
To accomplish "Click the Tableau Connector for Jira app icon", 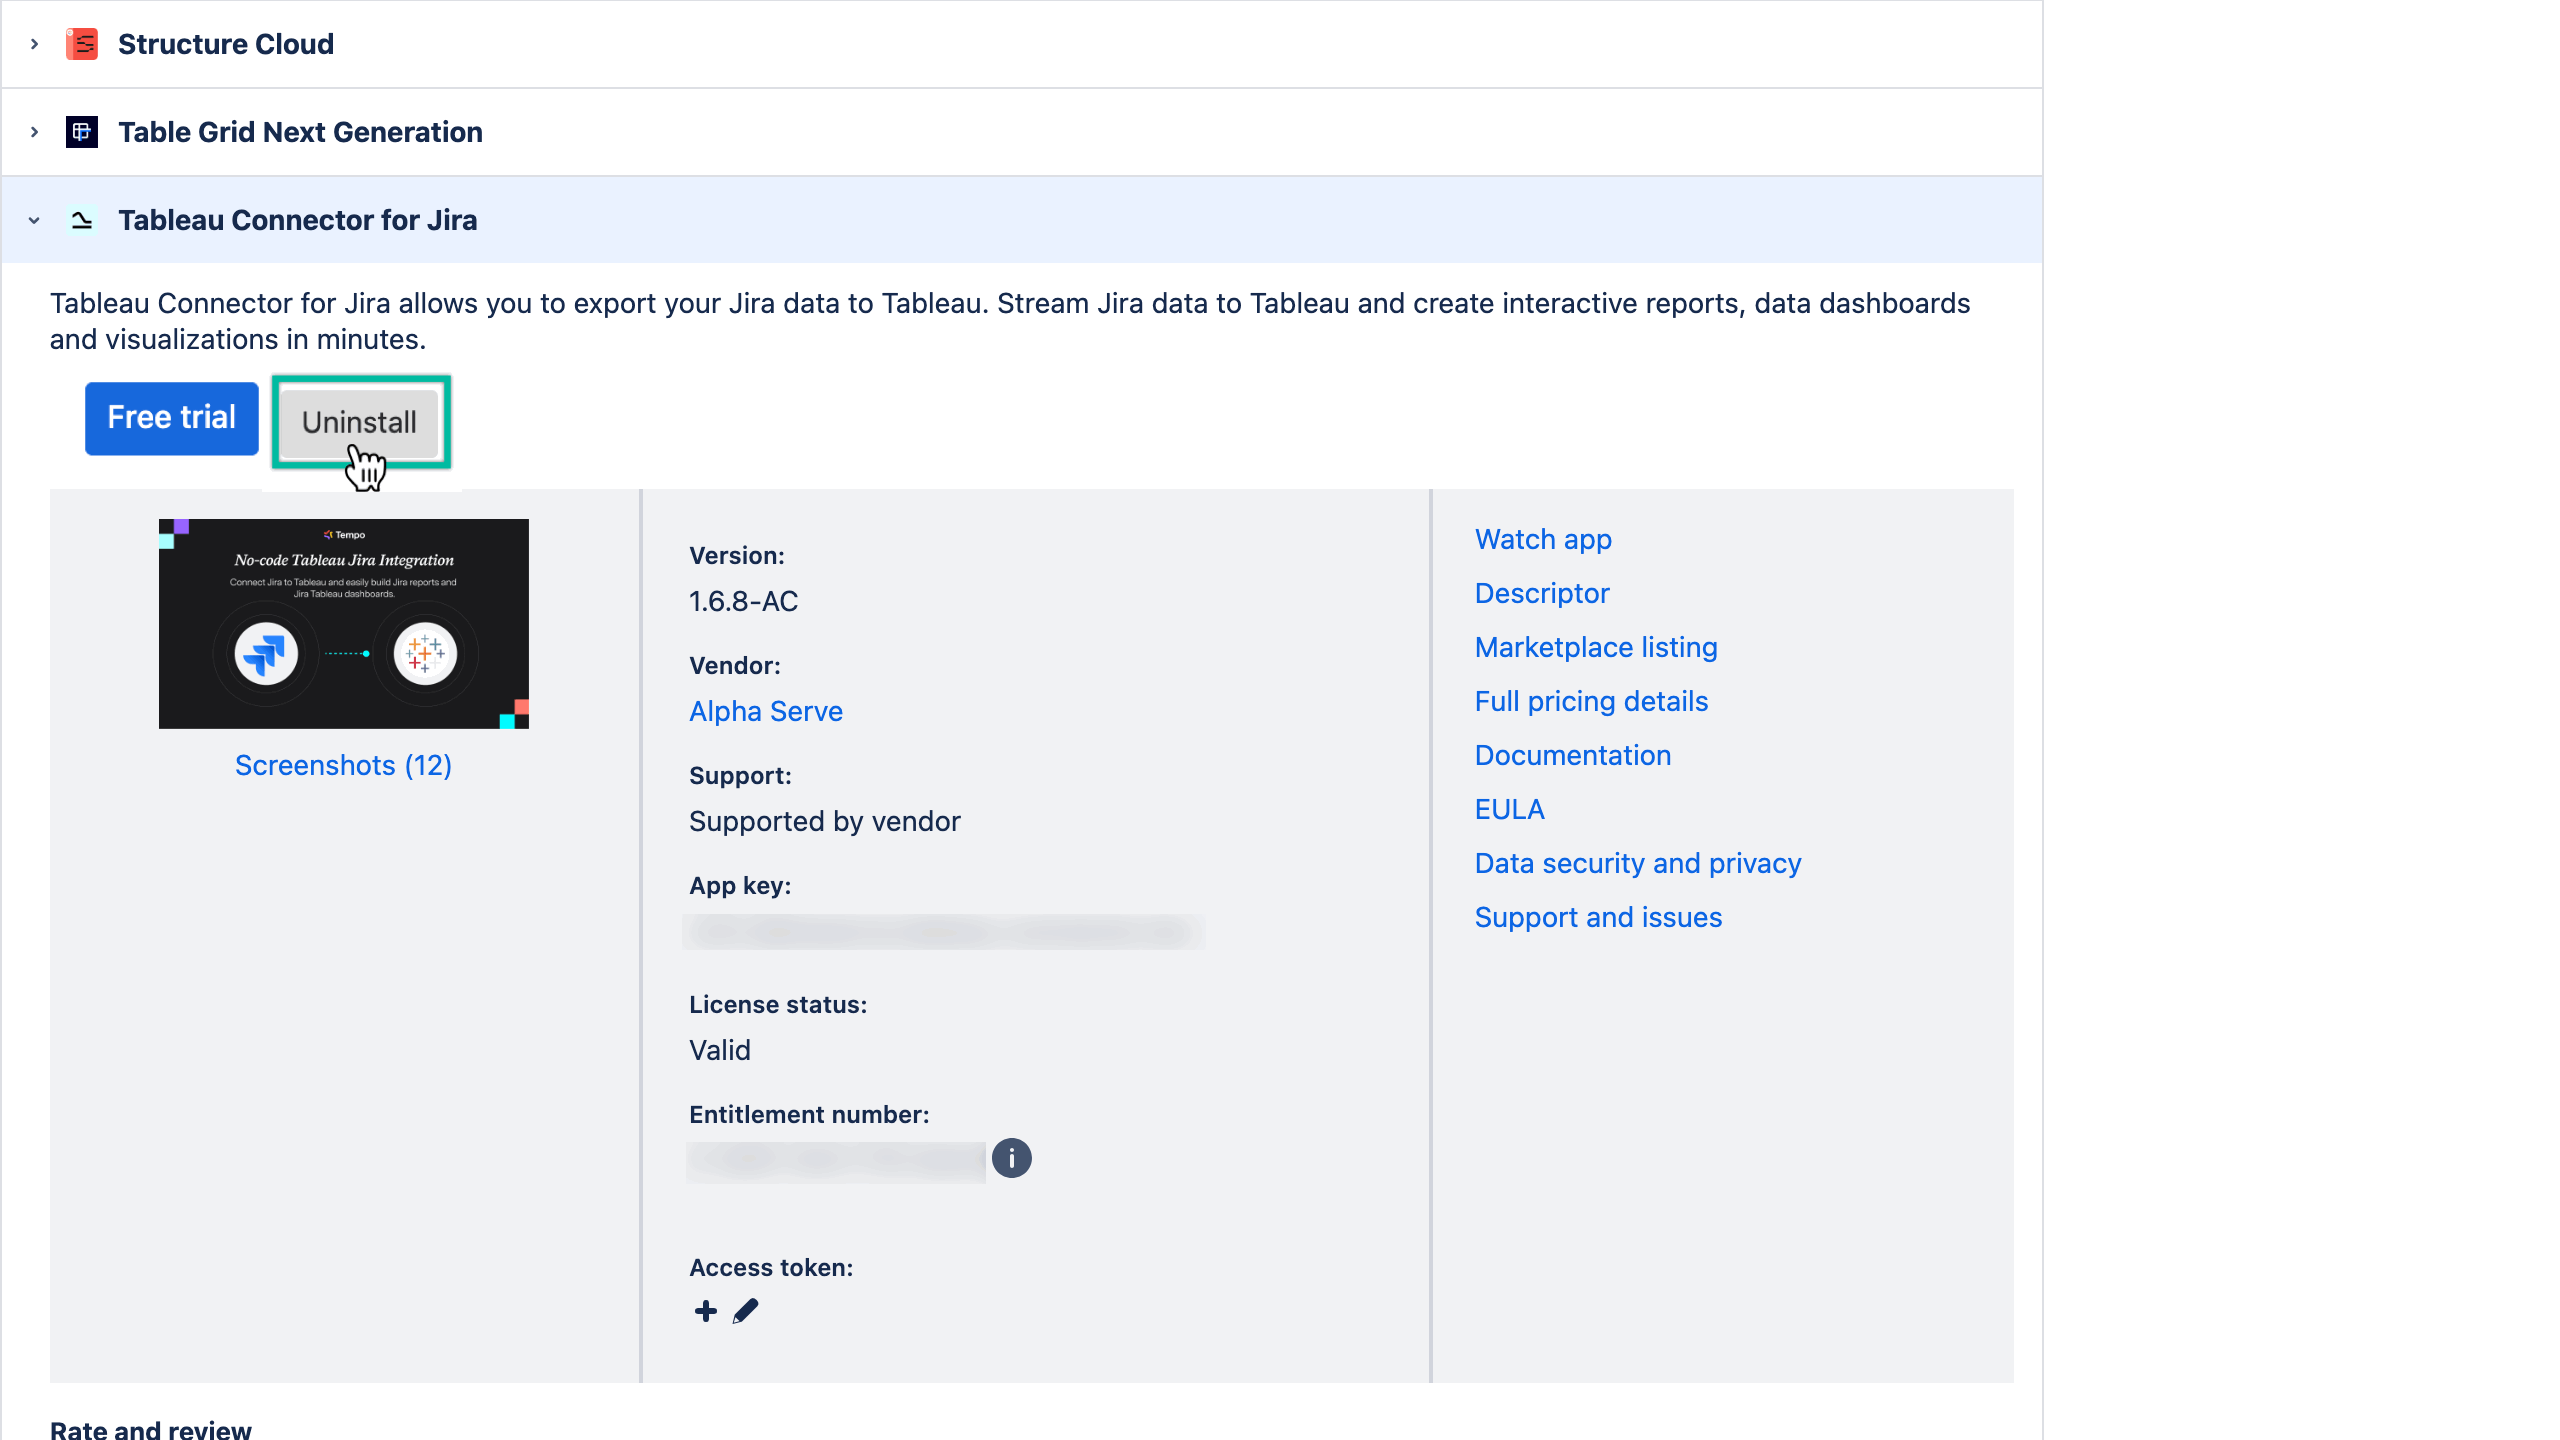I will click(x=82, y=219).
